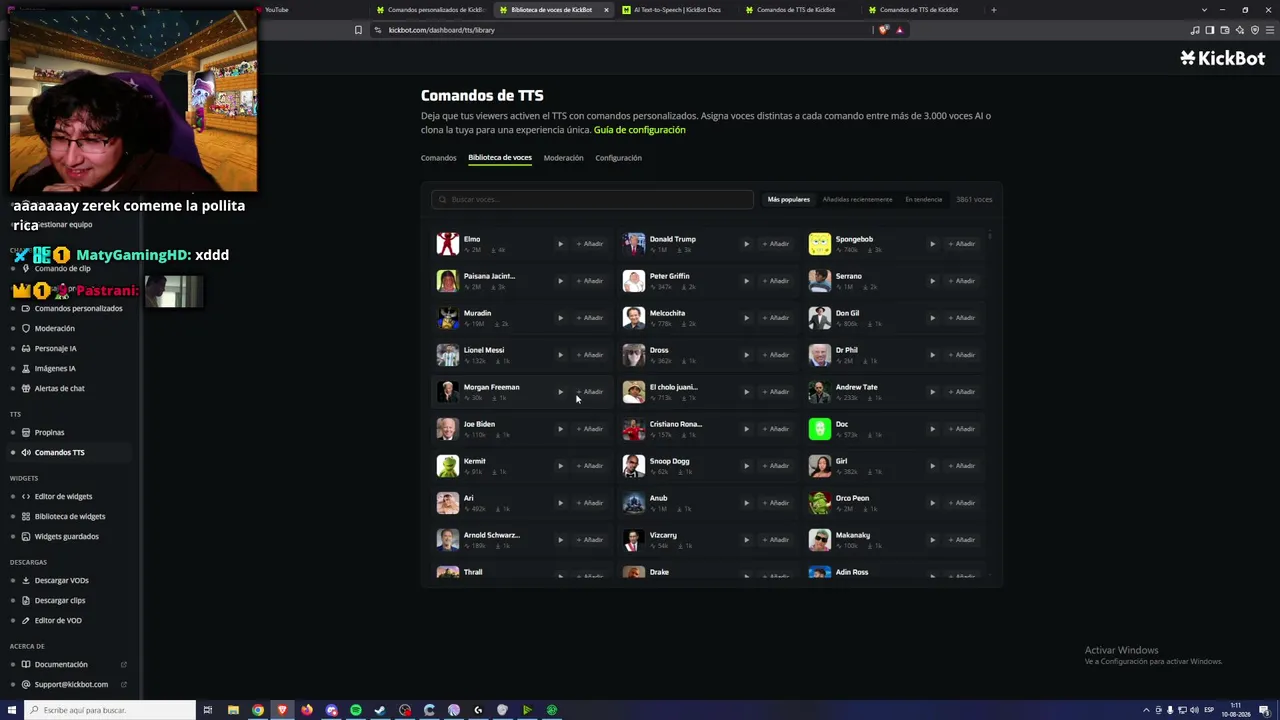Play the Elmo voice preview
This screenshot has height=720, width=1280.
tap(560, 244)
